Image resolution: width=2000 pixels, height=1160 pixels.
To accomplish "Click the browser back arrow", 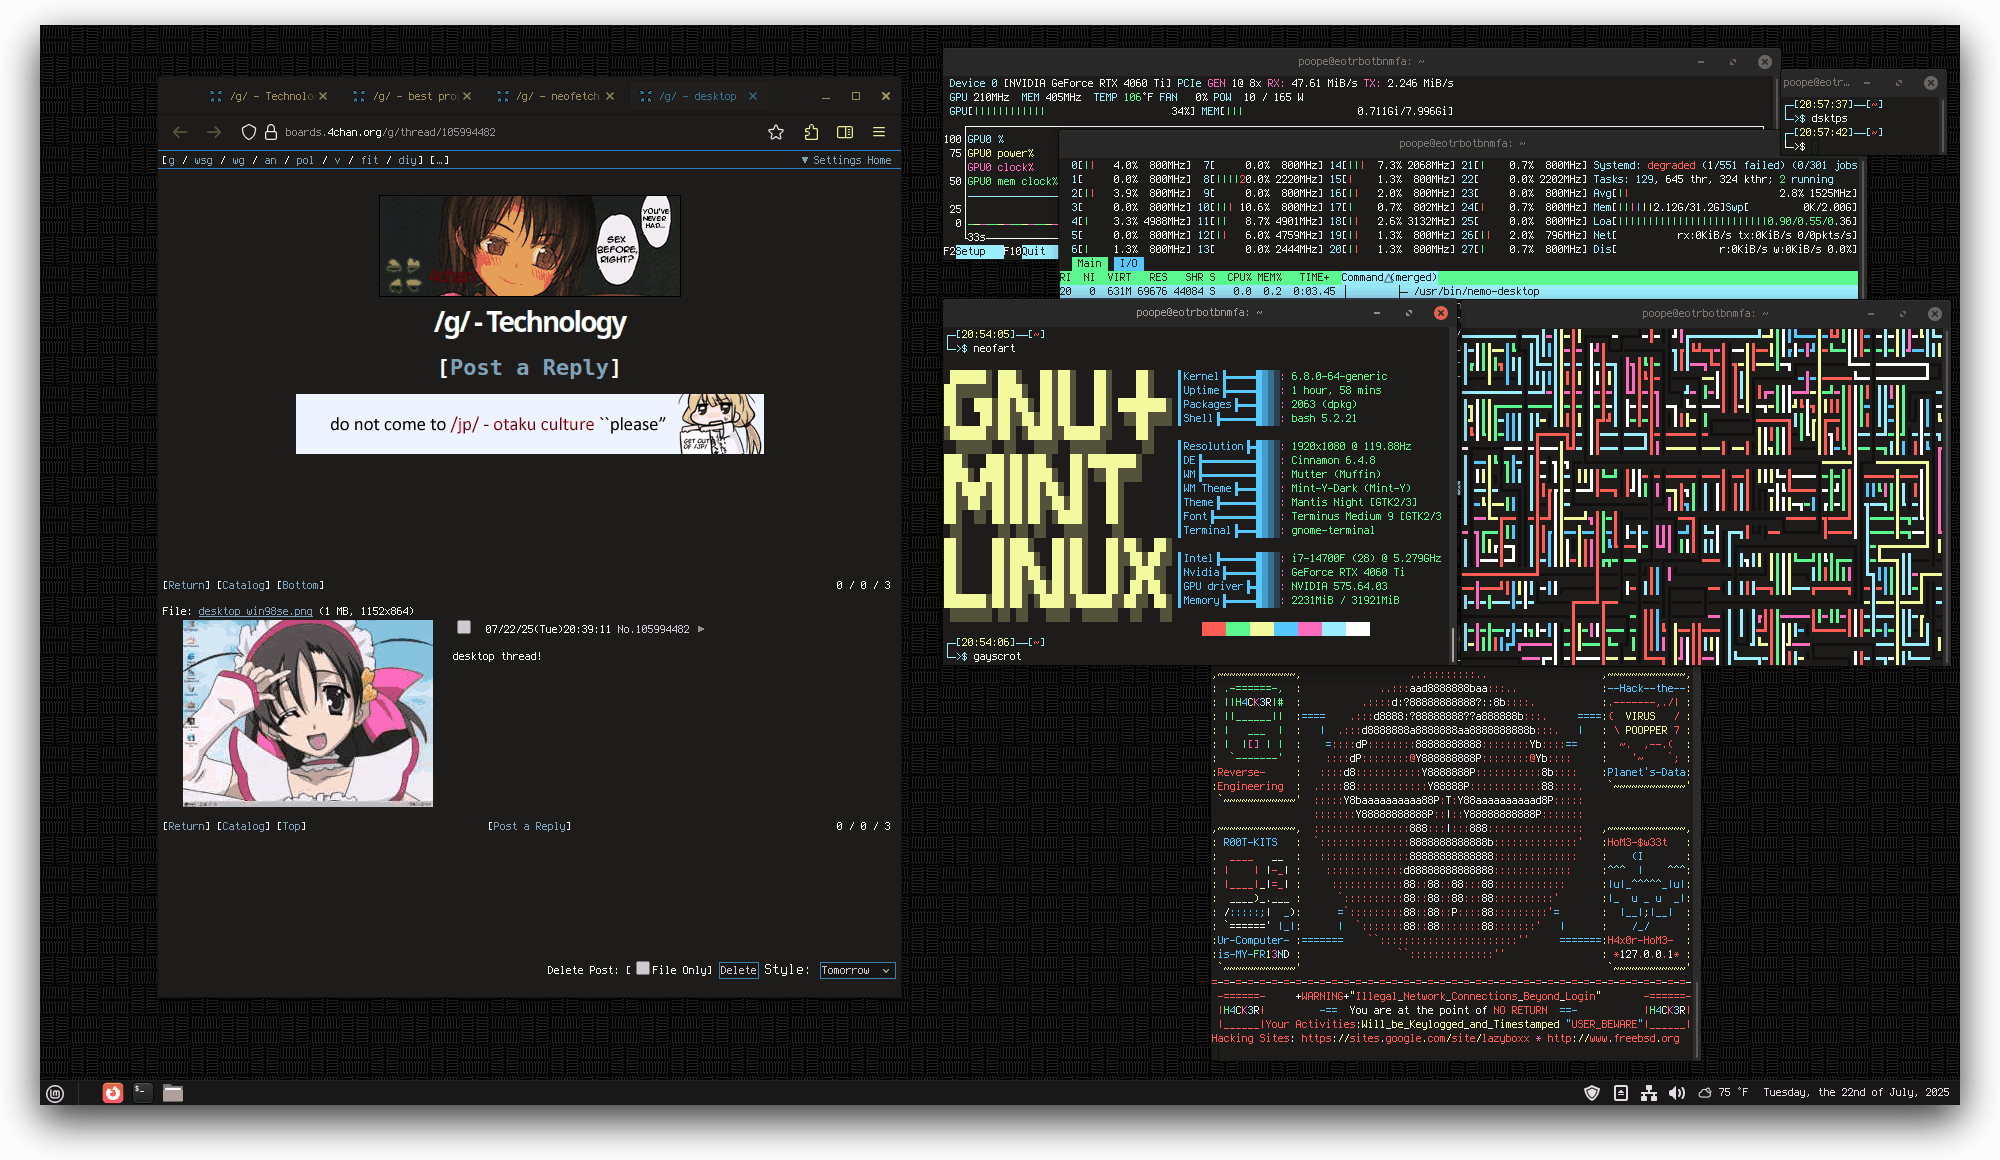I will 180,132.
